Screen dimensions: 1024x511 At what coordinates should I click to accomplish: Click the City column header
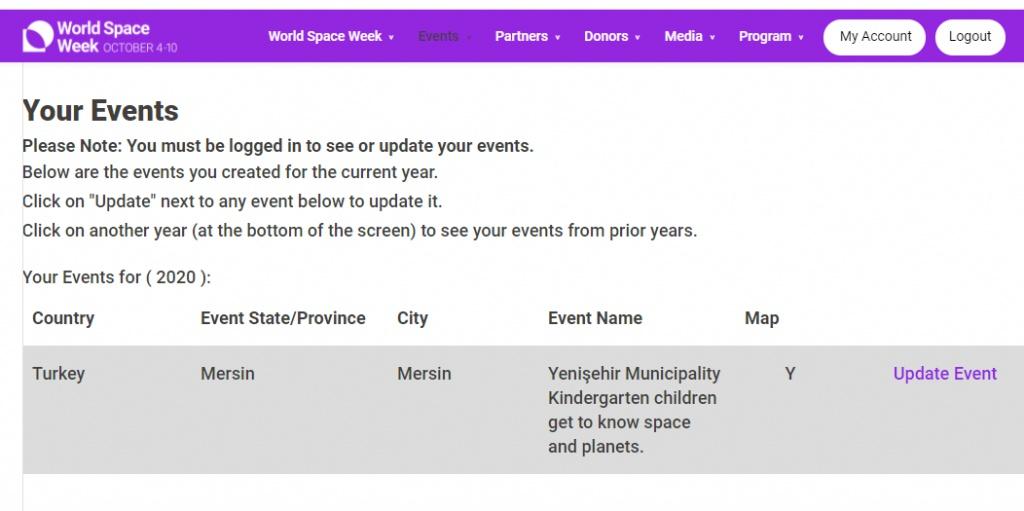pyautogui.click(x=412, y=319)
